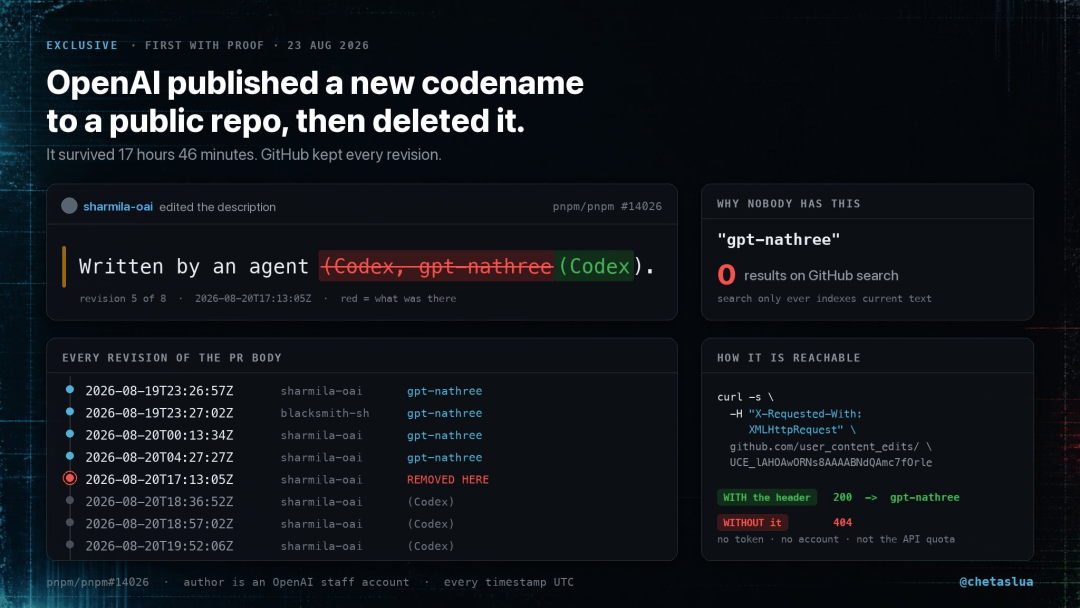Click the UCE_lAHOAwORNs8AAAABNdQAmc7fOrle identifier

pos(831,463)
